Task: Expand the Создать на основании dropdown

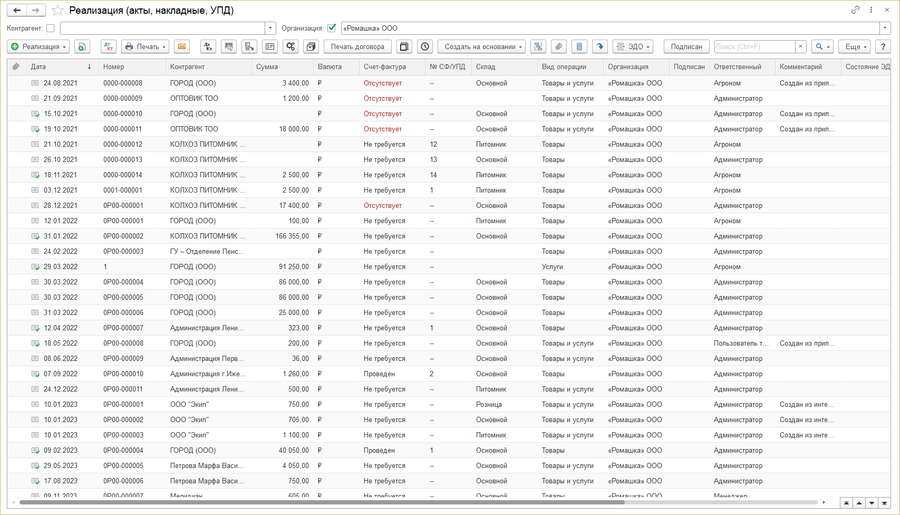Action: pyautogui.click(x=482, y=47)
